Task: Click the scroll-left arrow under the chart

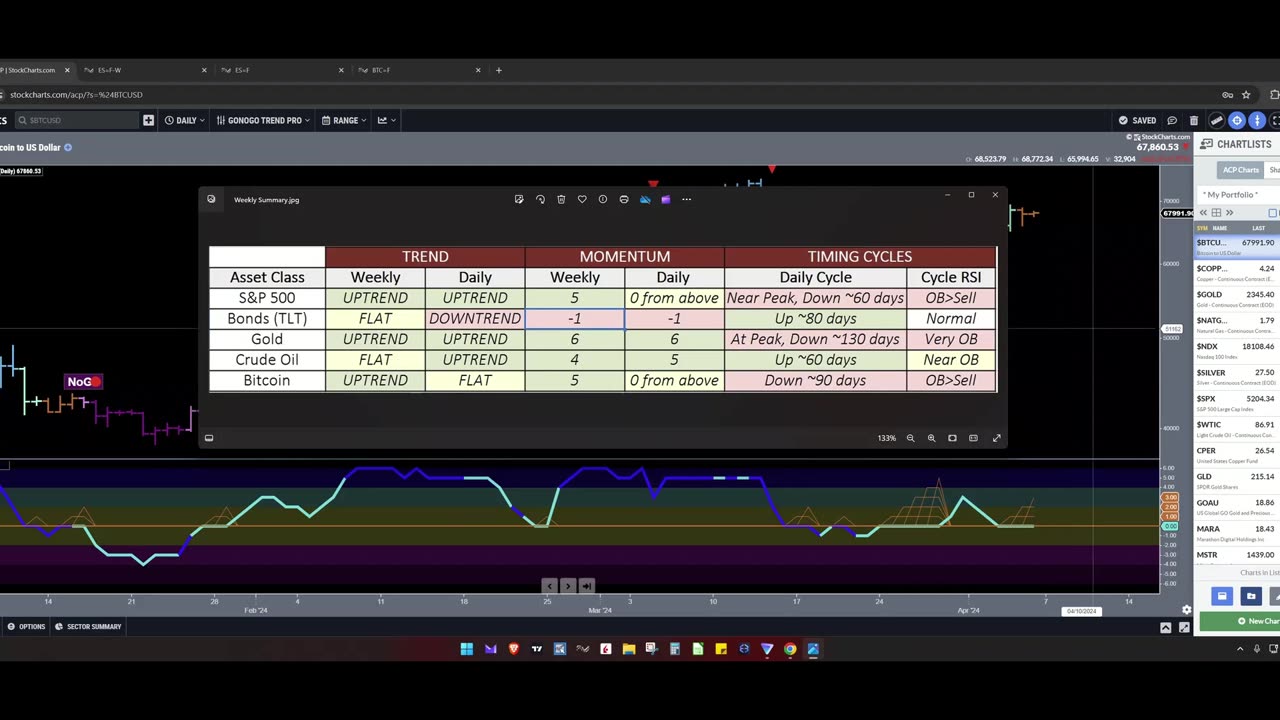Action: (549, 586)
